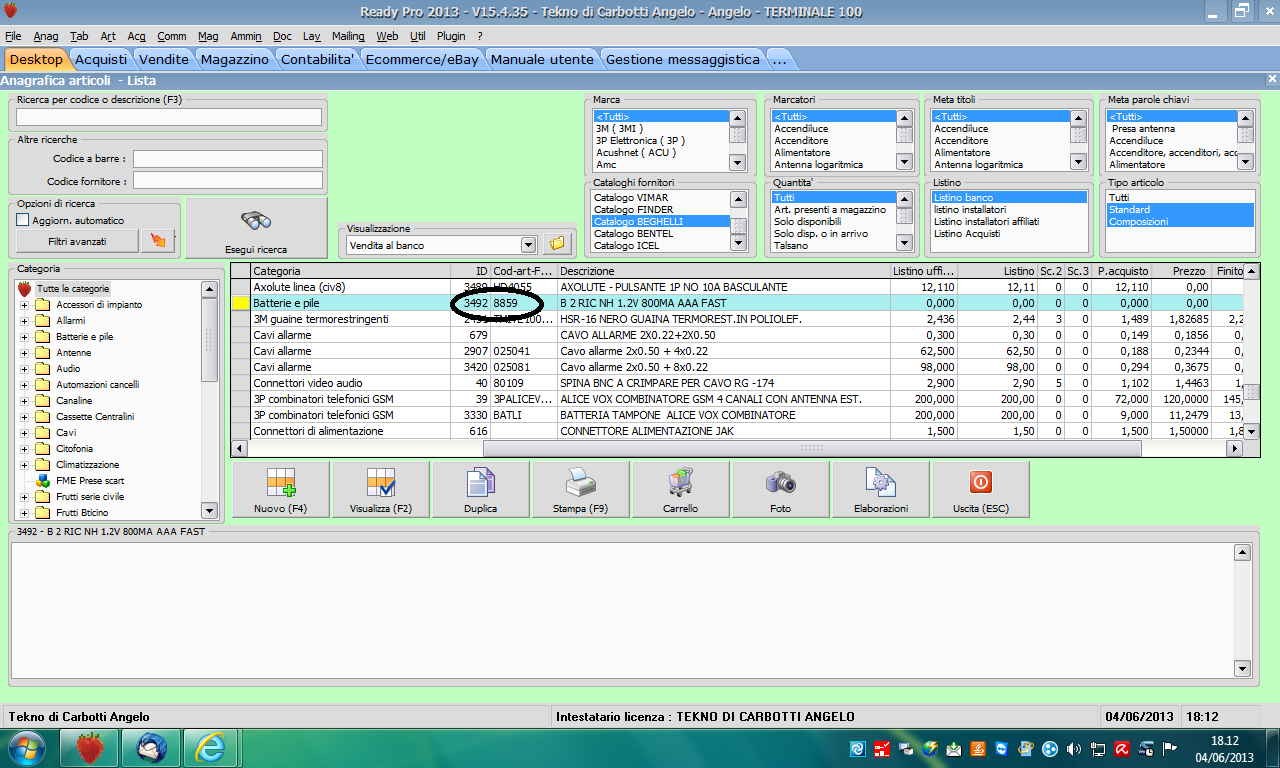Click the Codice fornitore input field
This screenshot has height=768, width=1280.
[228, 181]
